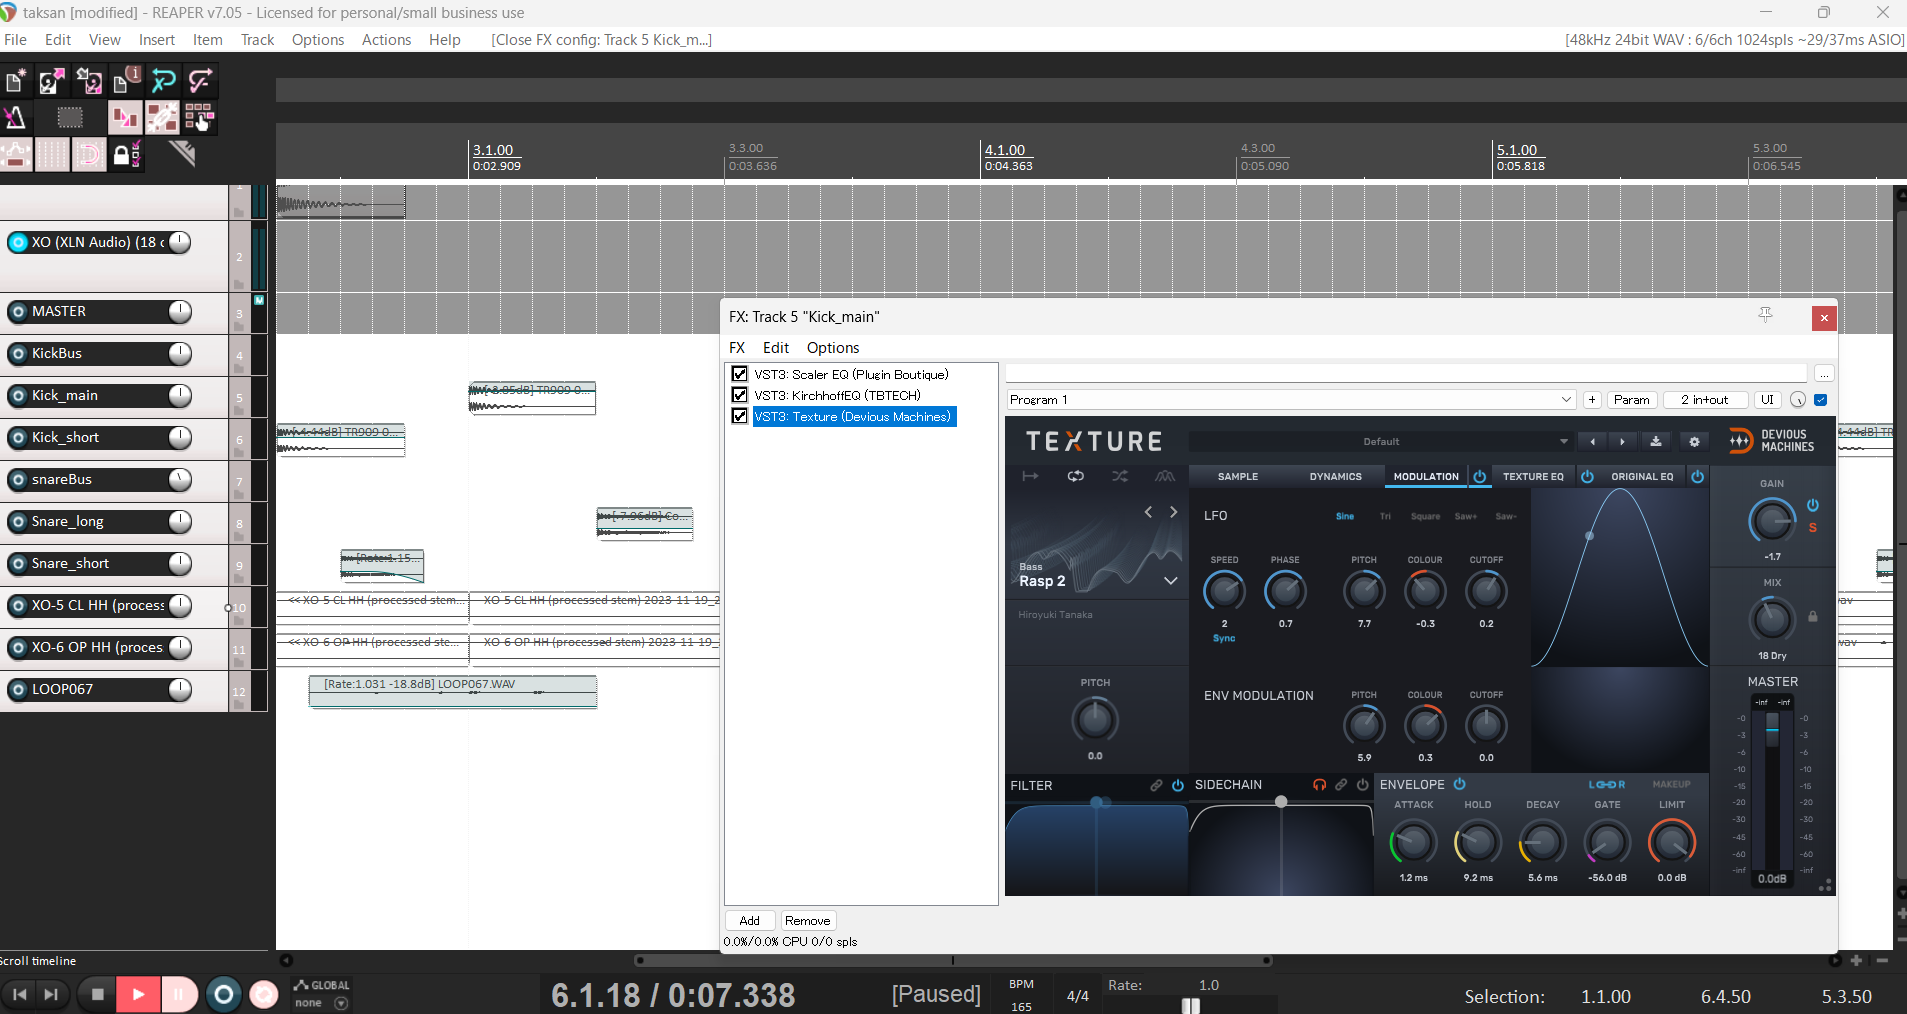Image resolution: width=1907 pixels, height=1014 pixels.
Task: Click the Texture one-shot arrow icon
Action: pos(1030,476)
